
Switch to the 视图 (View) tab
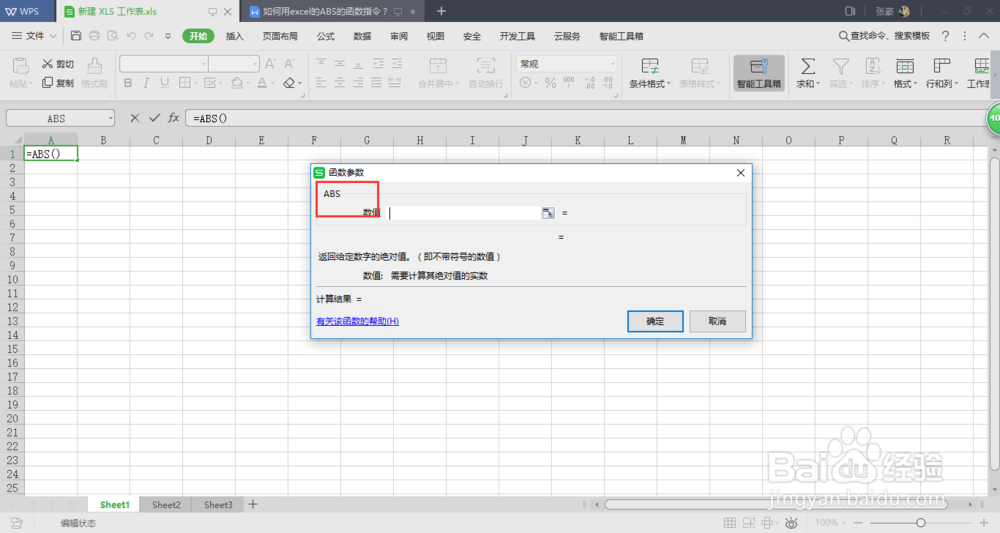435,36
